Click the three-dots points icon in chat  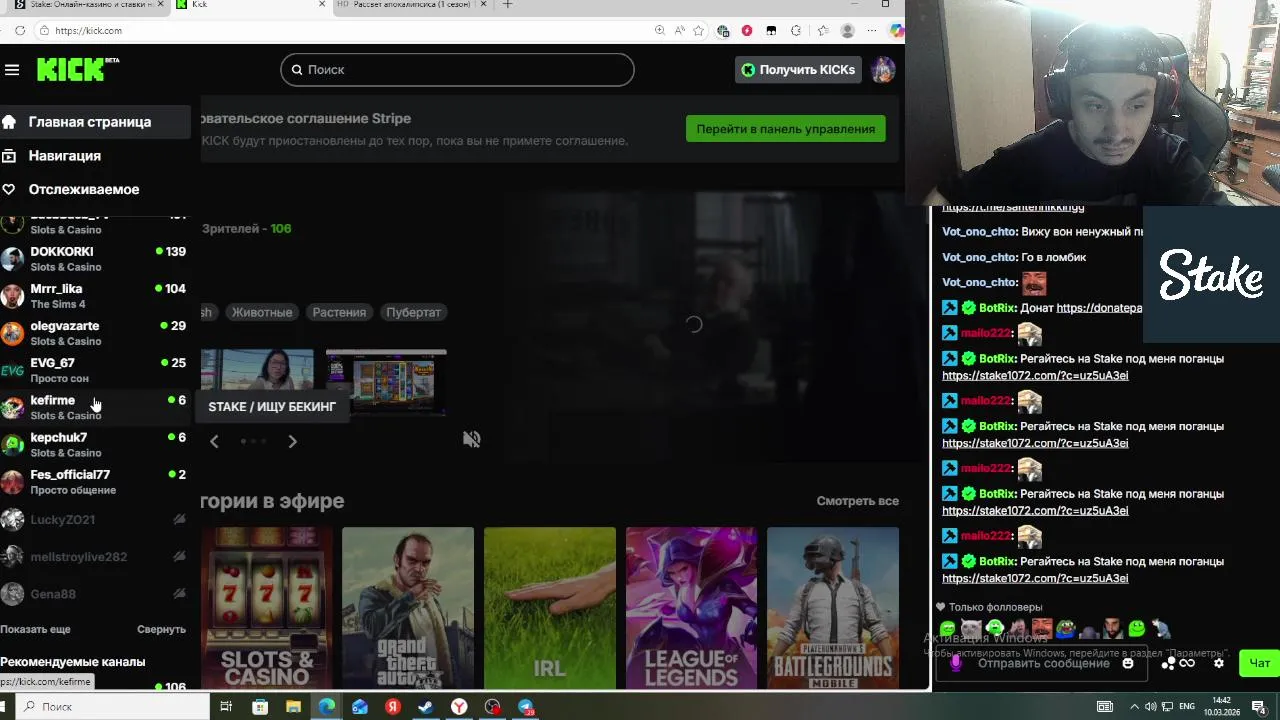coord(1168,663)
